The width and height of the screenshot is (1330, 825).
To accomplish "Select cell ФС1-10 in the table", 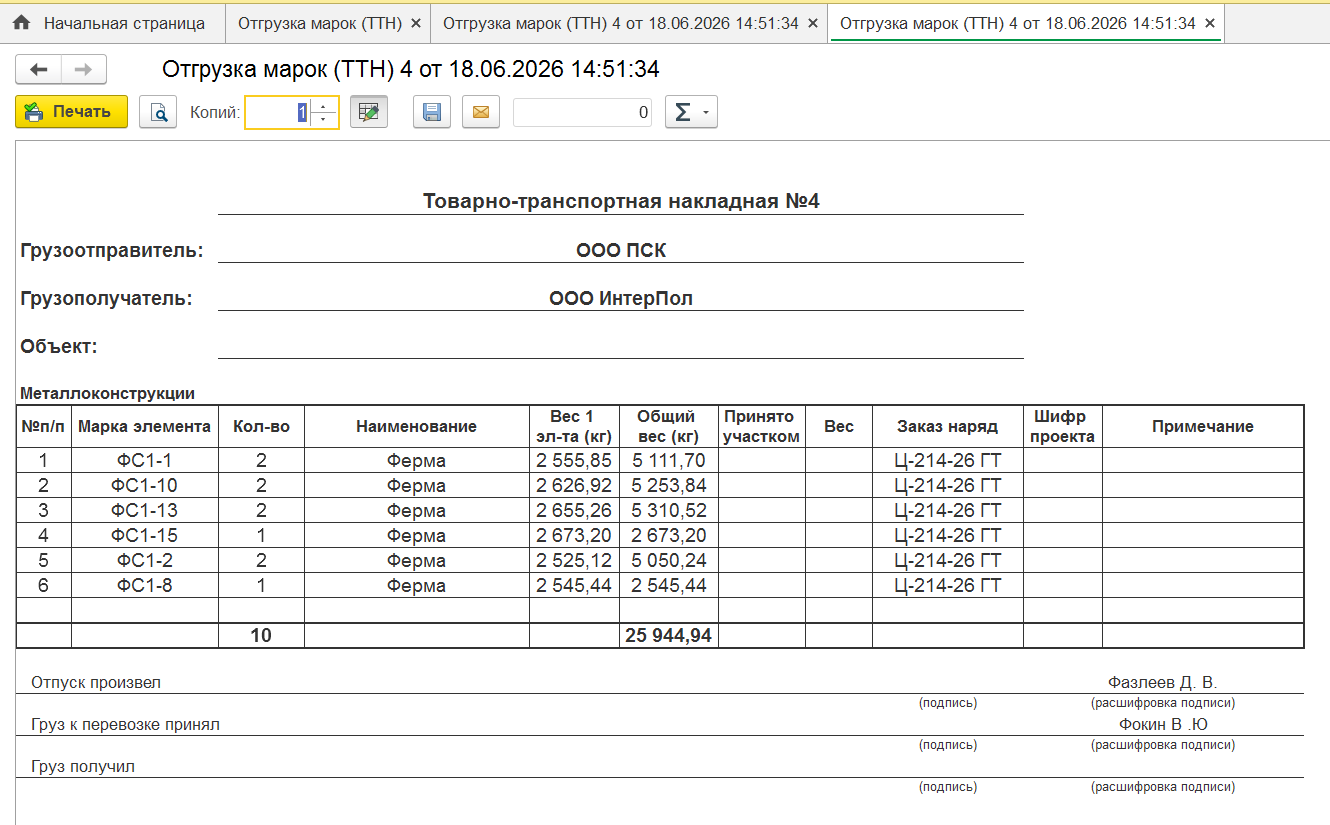I will tap(145, 486).
